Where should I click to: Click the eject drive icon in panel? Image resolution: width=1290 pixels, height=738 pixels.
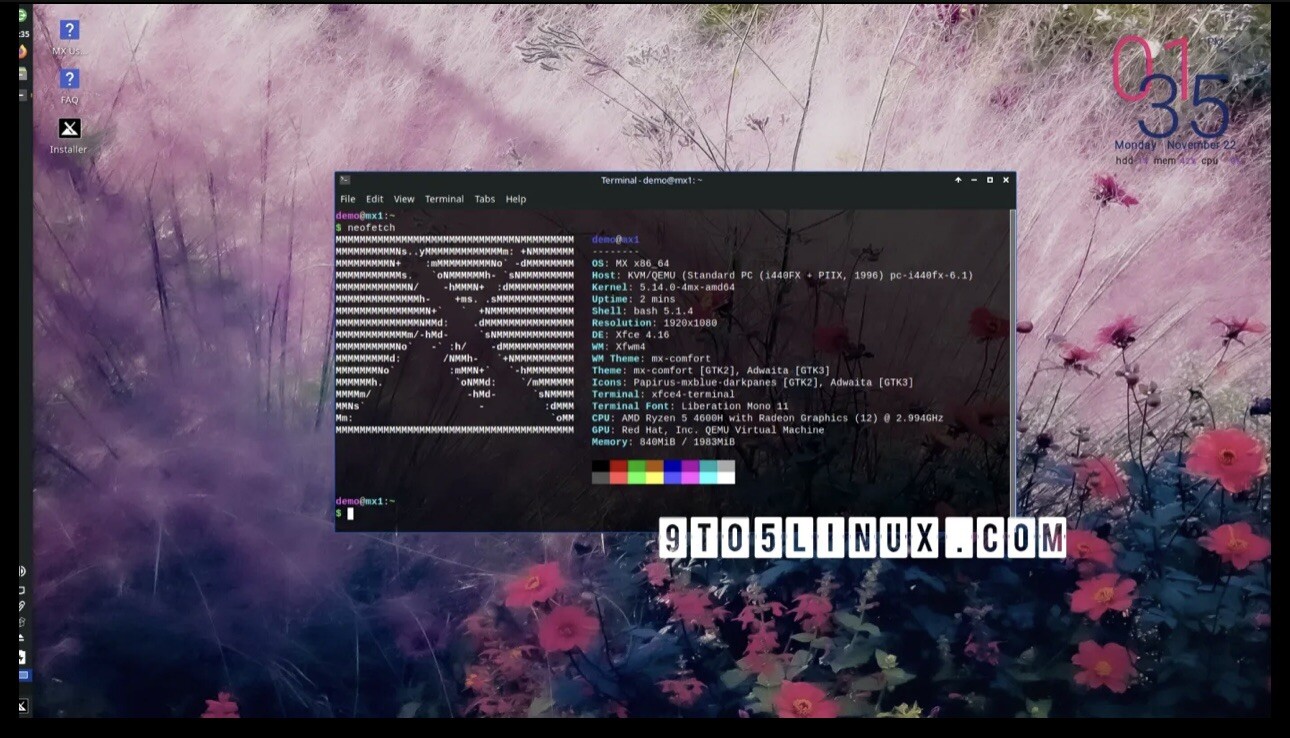tap(22, 638)
